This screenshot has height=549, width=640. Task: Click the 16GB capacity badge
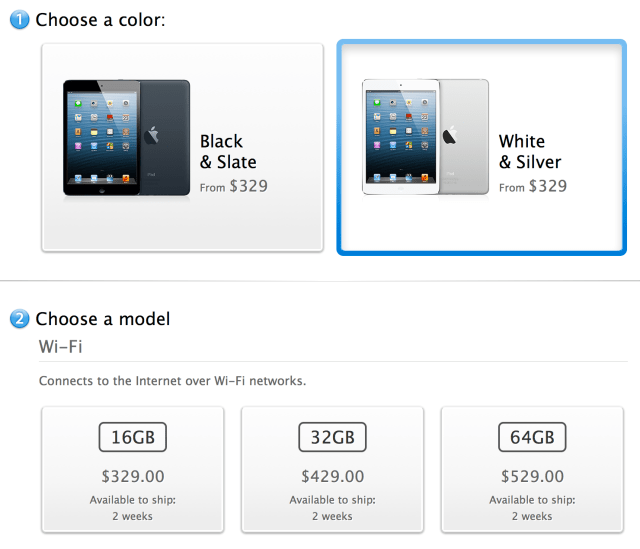pyautogui.click(x=132, y=438)
